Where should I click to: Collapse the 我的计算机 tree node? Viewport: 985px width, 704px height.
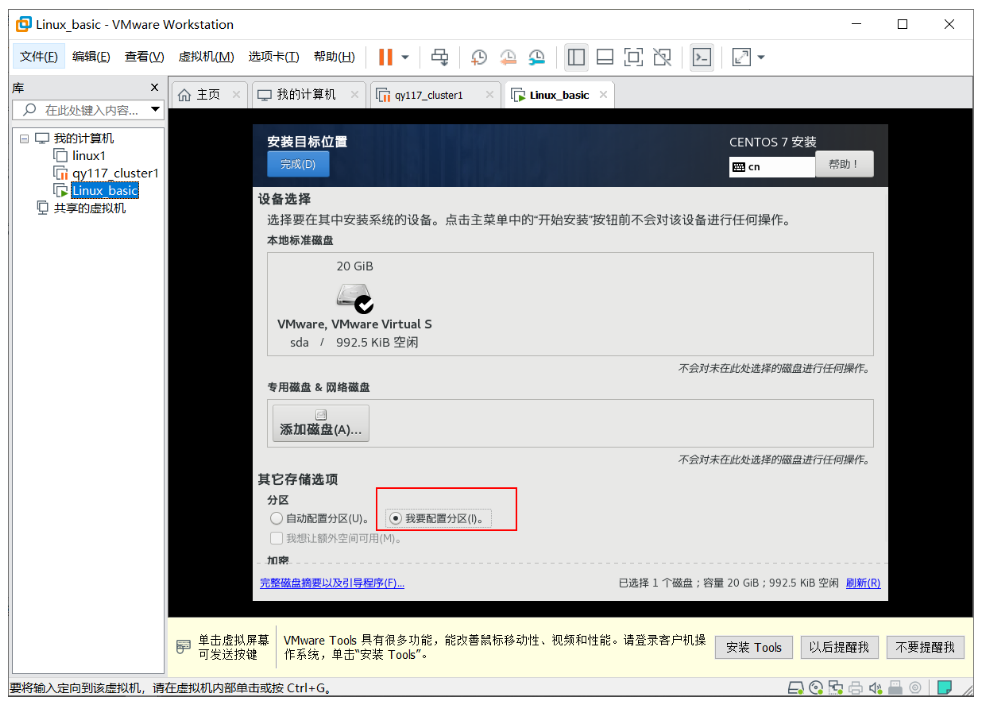[x=24, y=138]
